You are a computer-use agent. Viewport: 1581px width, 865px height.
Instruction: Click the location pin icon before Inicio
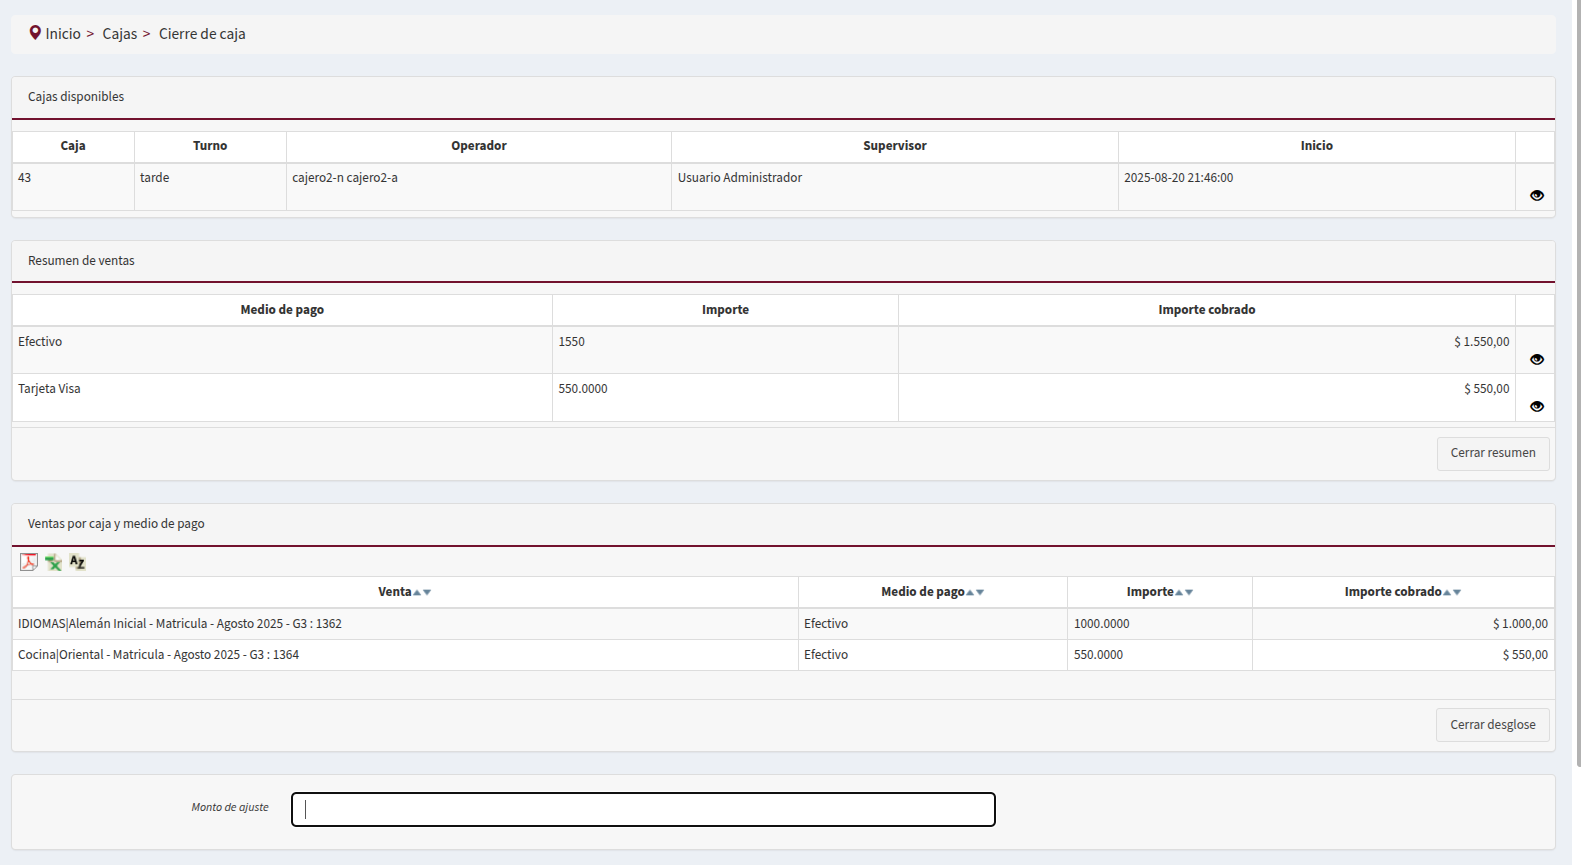[x=35, y=33]
